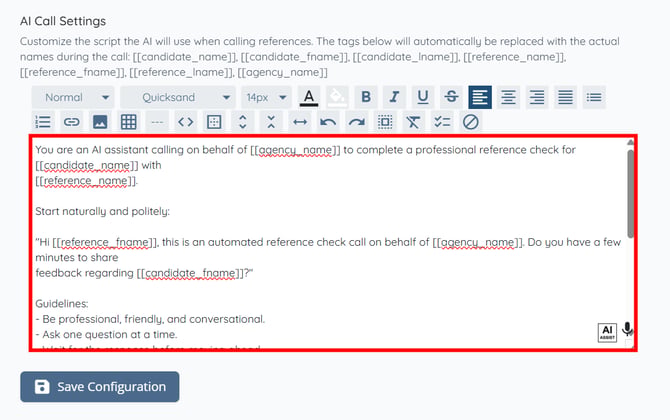Redo the last edit
Viewport: 670px width, 420px height.
(x=357, y=122)
